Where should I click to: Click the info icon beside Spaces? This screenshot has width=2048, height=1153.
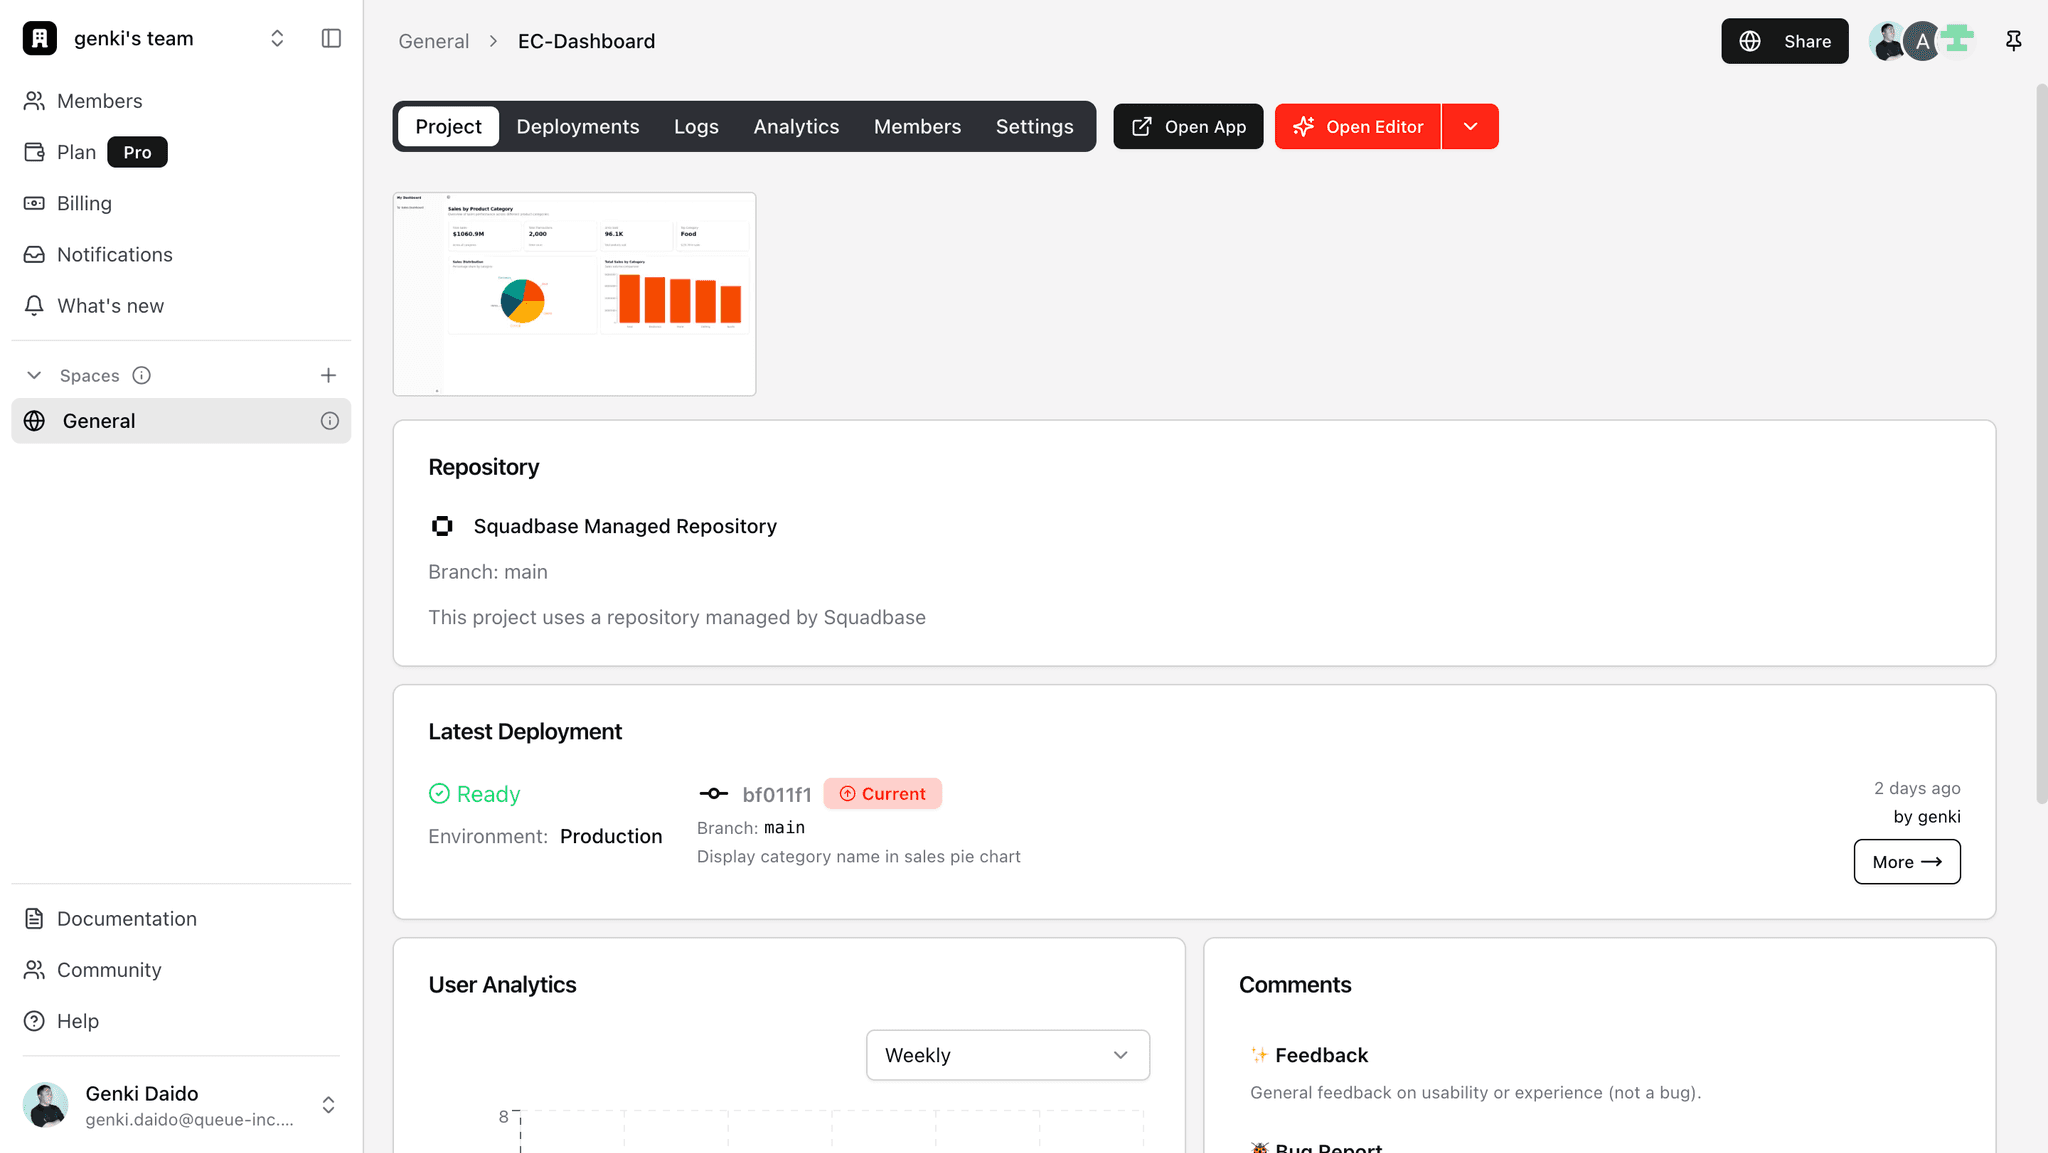click(x=142, y=375)
